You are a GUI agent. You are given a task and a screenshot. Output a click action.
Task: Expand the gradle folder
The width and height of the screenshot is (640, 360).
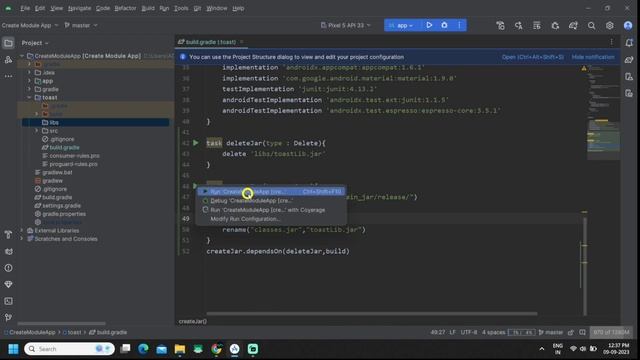[29, 89]
